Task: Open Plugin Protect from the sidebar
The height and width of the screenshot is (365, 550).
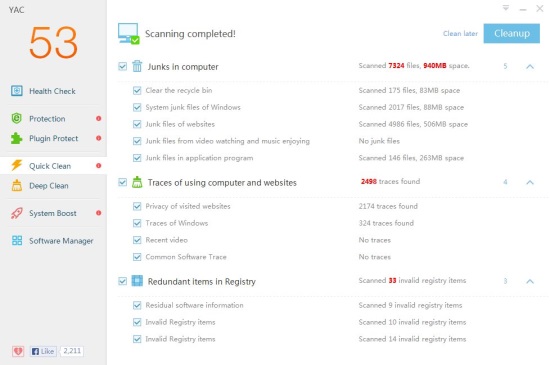Action: point(53,138)
